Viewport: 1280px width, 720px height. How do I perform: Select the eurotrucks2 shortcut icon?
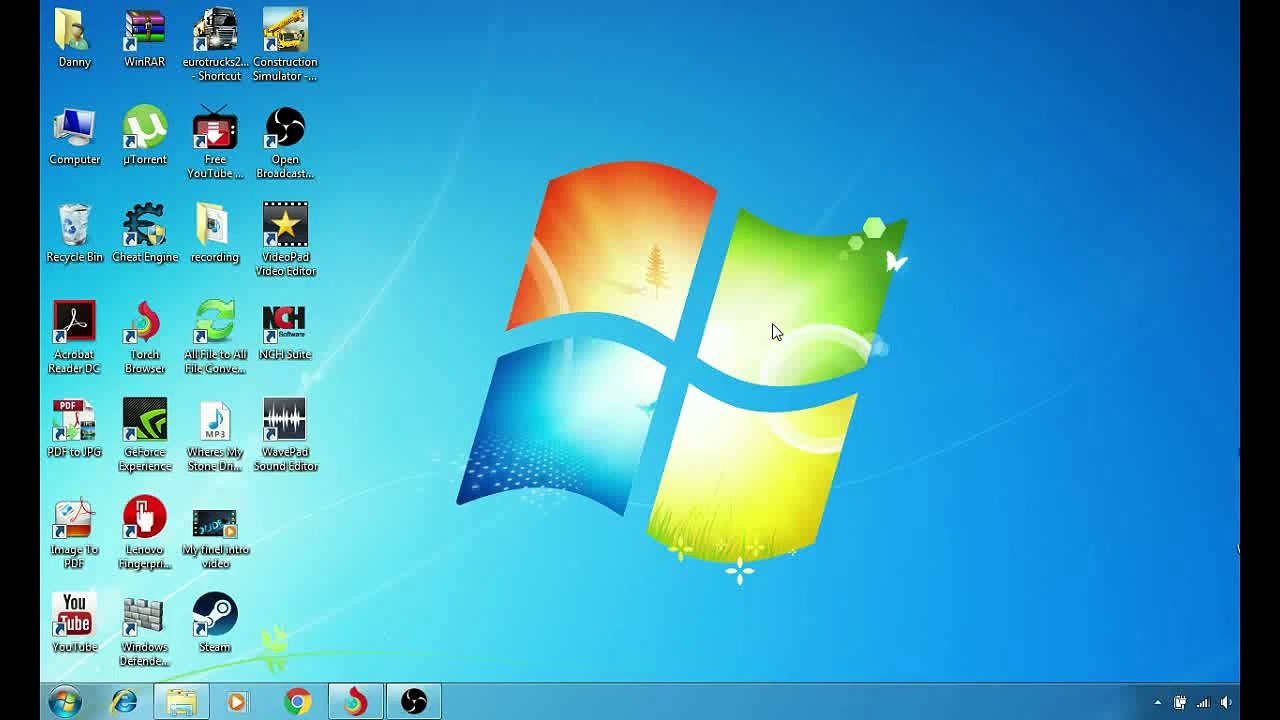(x=215, y=30)
